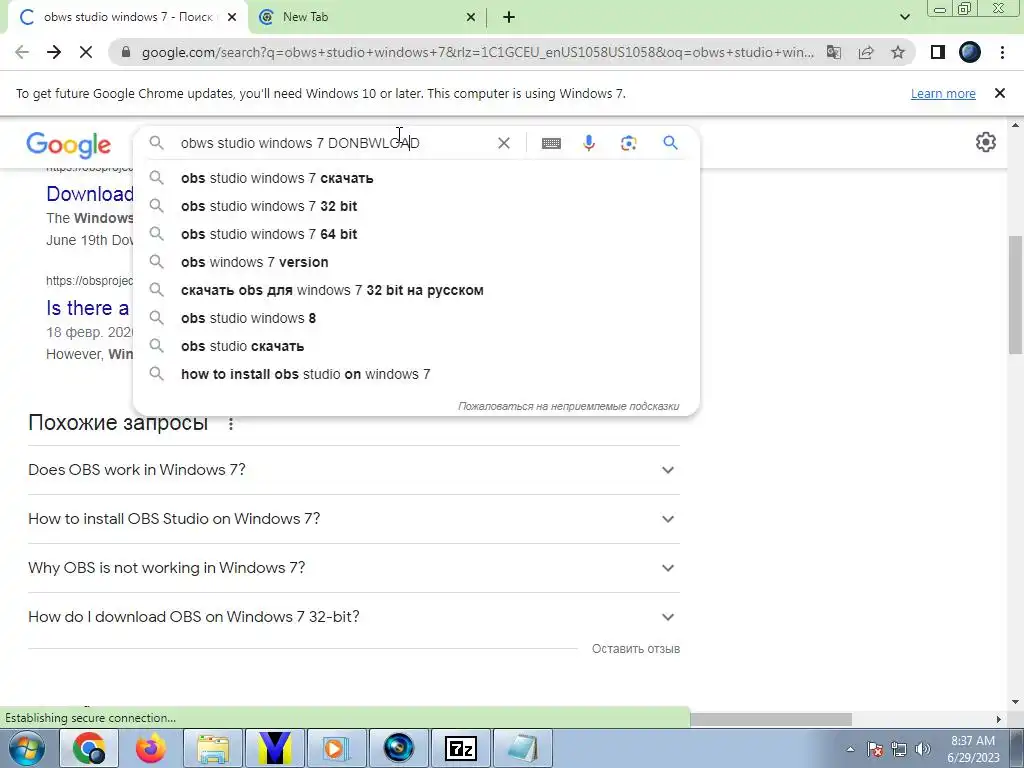Bookmark this page with the star icon
1024x768 pixels.
coord(898,52)
